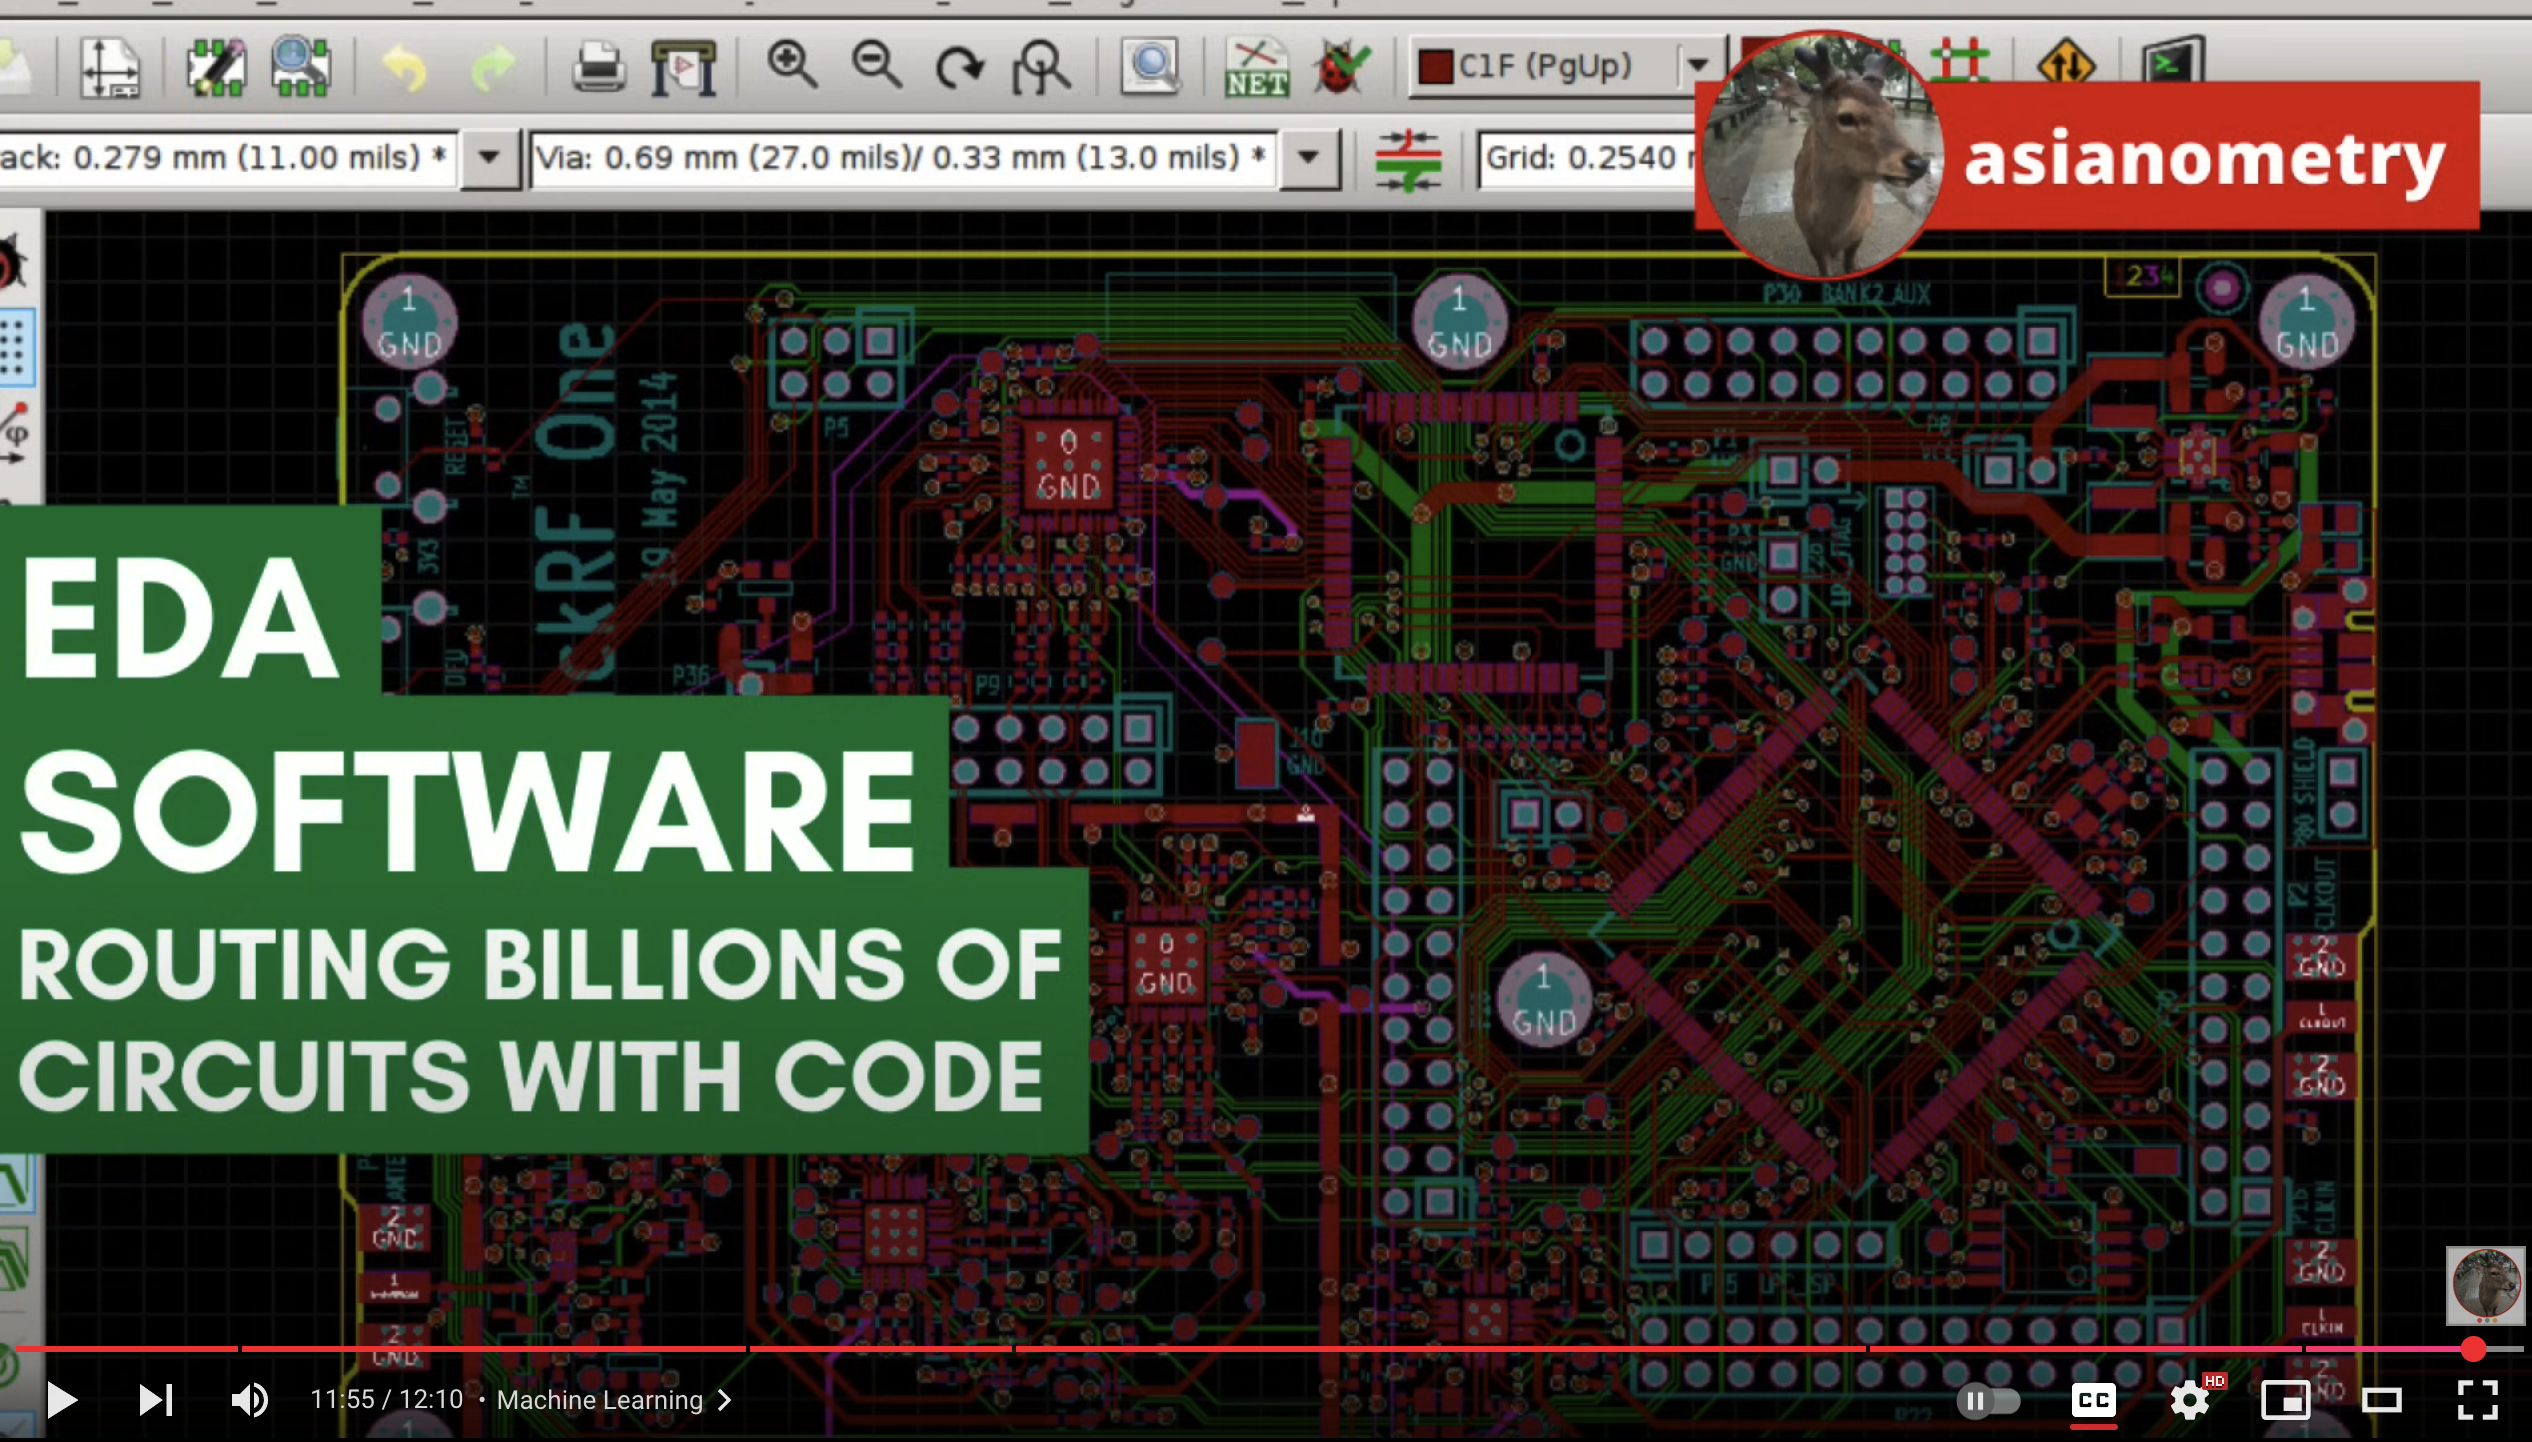This screenshot has height=1442, width=2532.
Task: Click the asianometry channel watermark thumbnail
Action: 2485,1285
